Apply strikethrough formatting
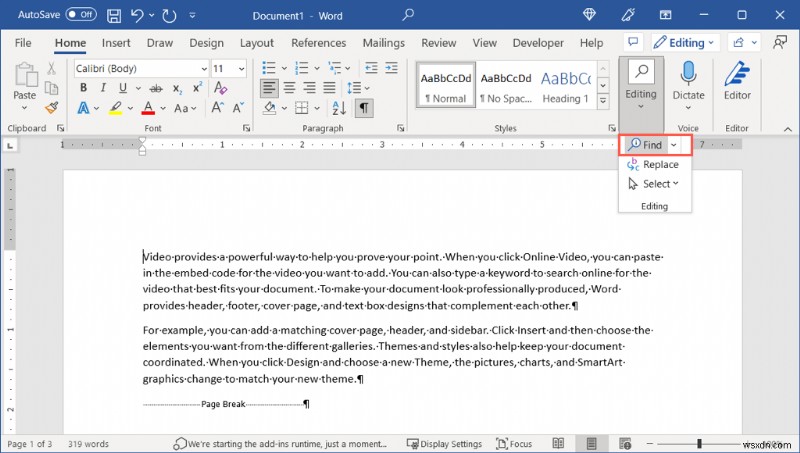Image resolution: width=800 pixels, height=453 pixels. [156, 88]
